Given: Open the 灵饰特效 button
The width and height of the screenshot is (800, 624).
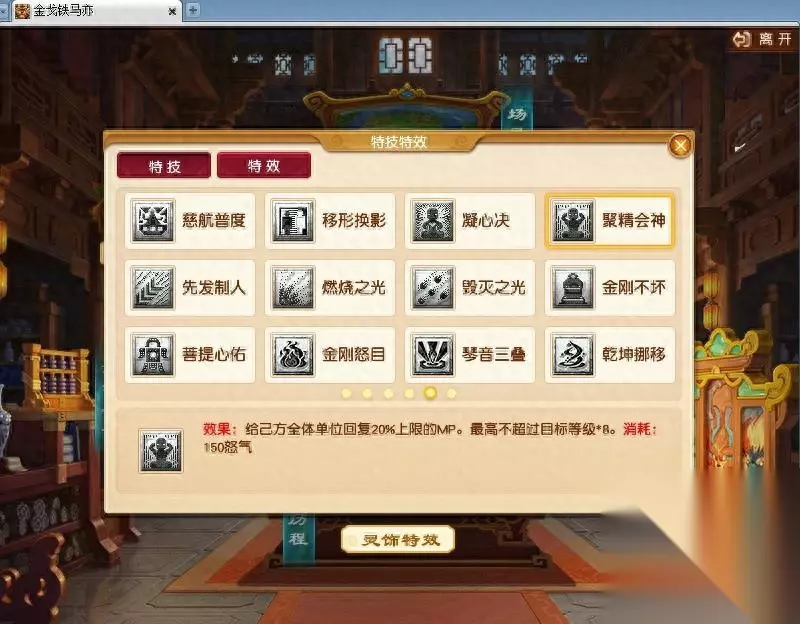Looking at the screenshot, I should 398,539.
